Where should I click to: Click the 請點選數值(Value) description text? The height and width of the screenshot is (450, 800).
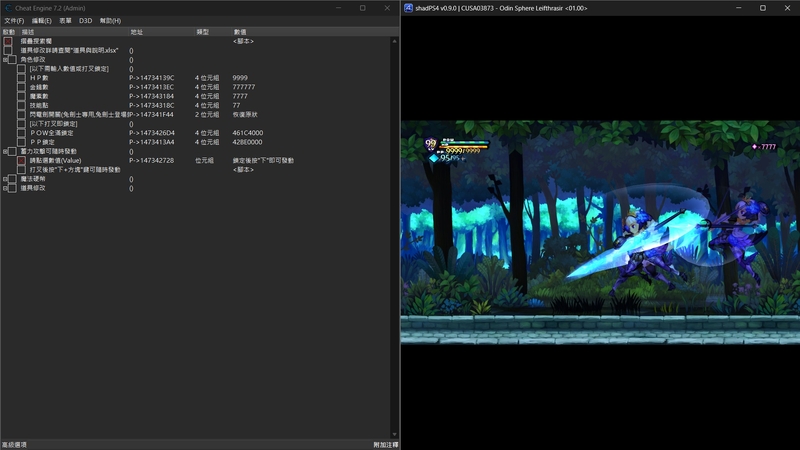(x=55, y=161)
